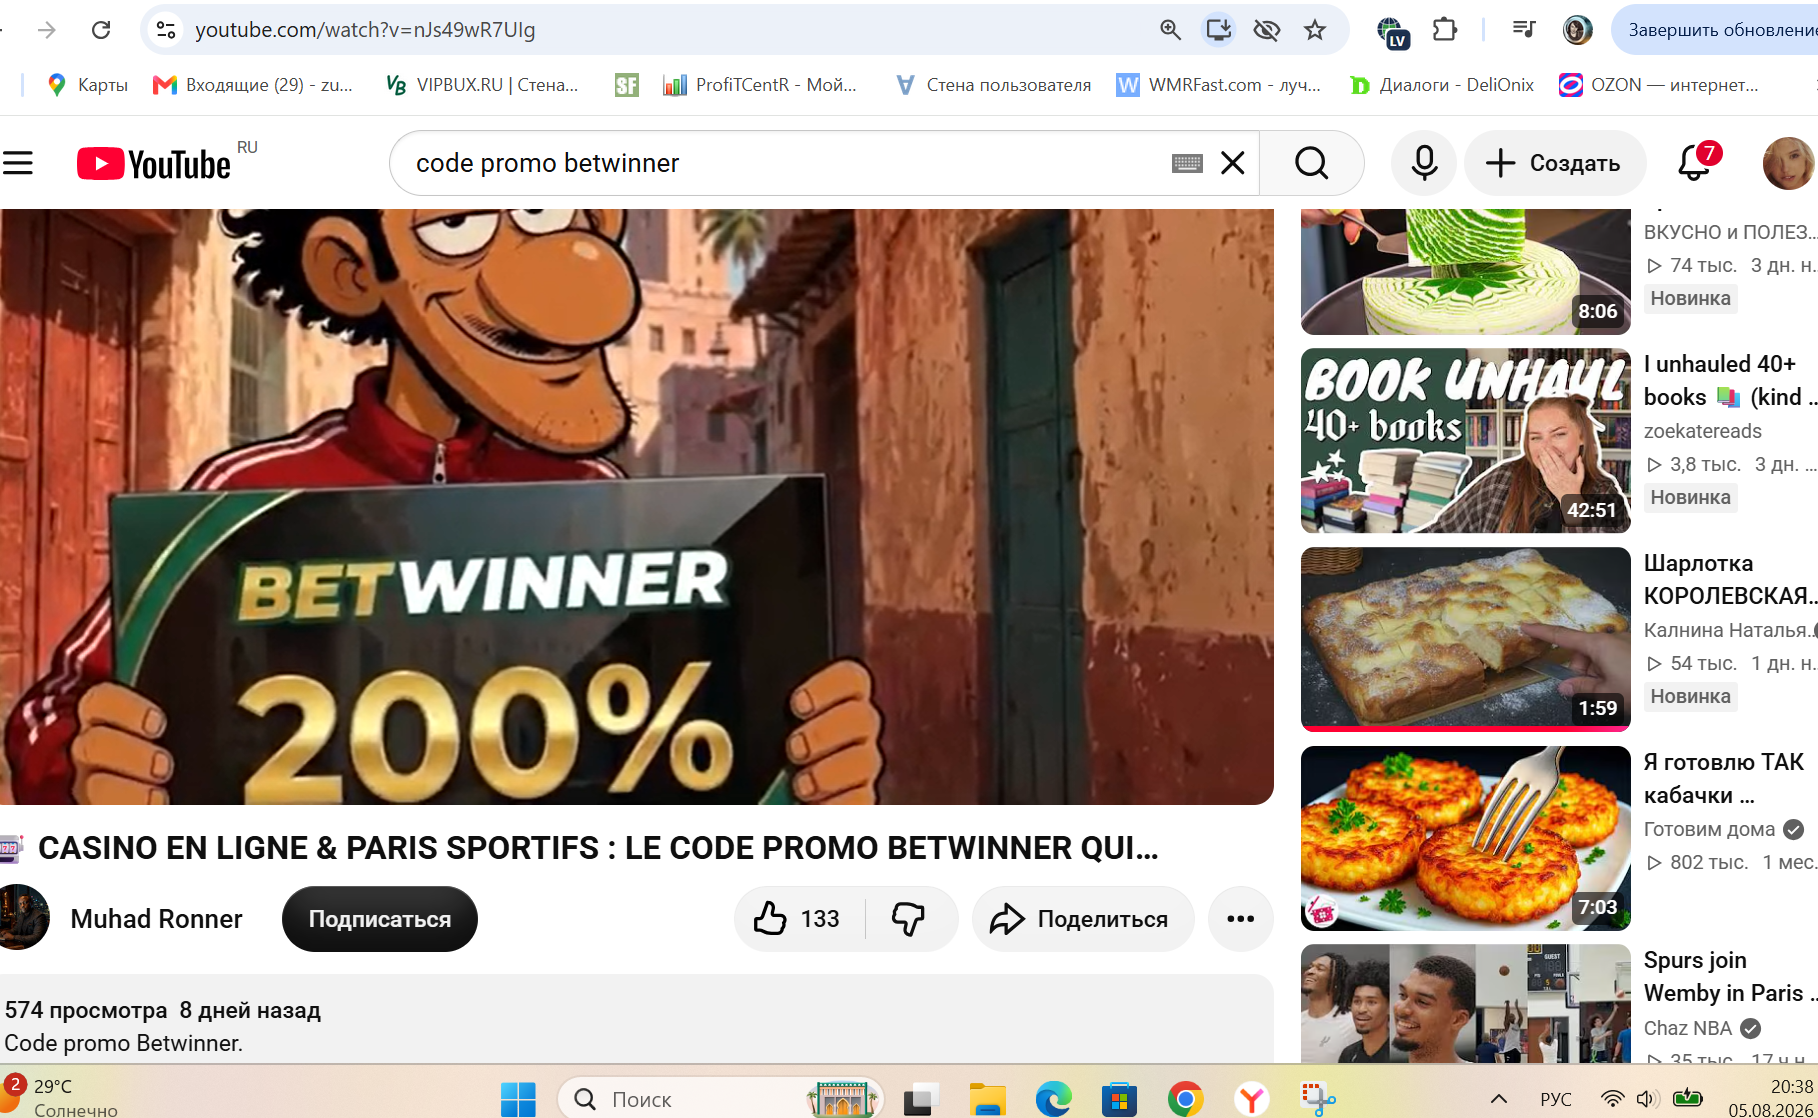Show hidden system tray icons chevron
Viewport: 1818px width, 1118px height.
tap(1499, 1099)
